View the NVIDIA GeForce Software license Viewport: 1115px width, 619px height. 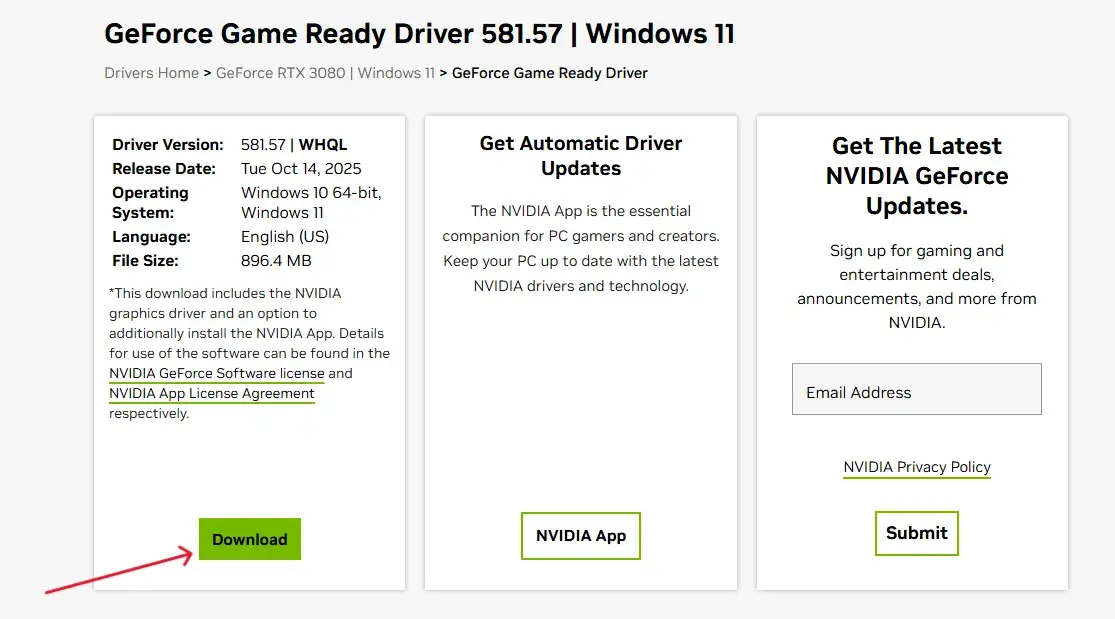216,373
